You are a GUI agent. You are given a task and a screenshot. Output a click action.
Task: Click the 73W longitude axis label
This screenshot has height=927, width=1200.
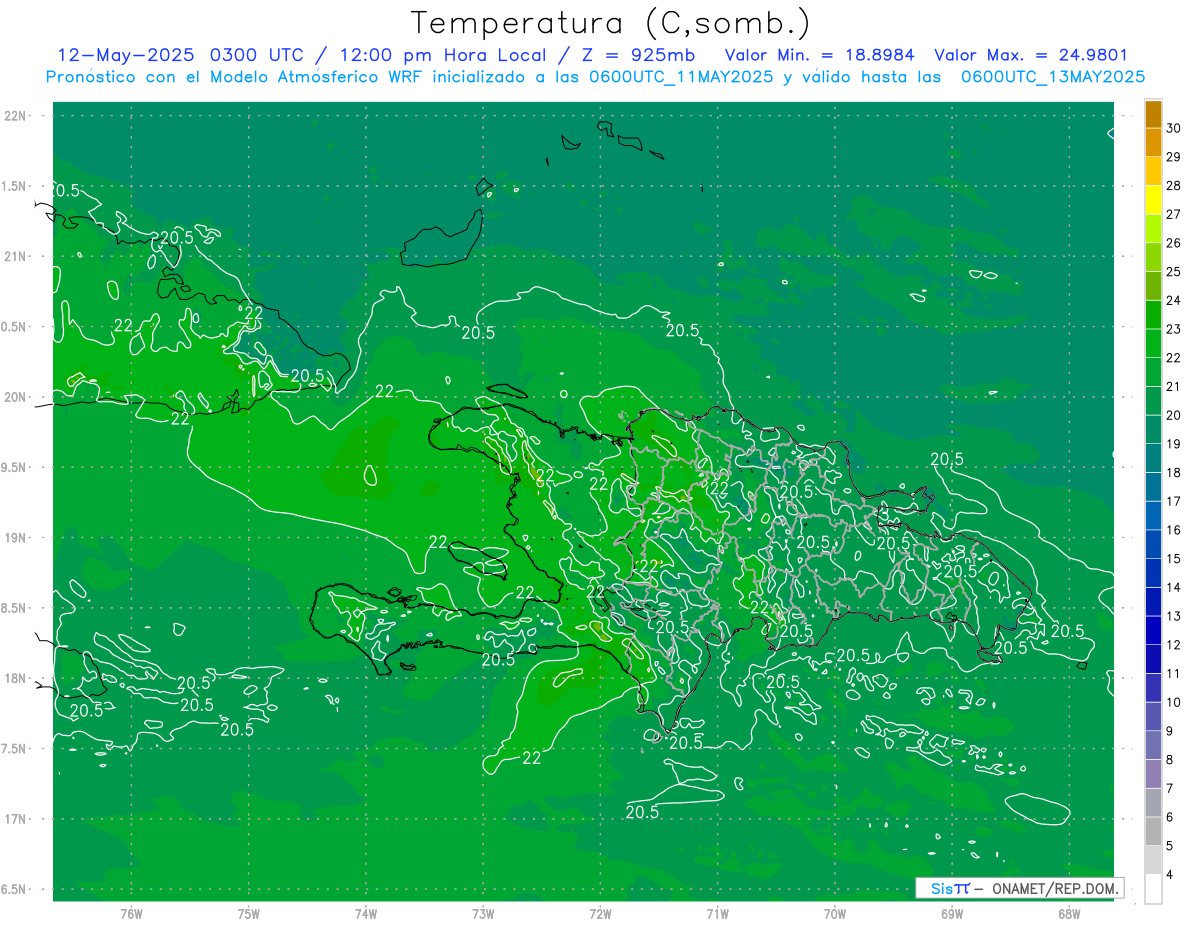point(483,913)
